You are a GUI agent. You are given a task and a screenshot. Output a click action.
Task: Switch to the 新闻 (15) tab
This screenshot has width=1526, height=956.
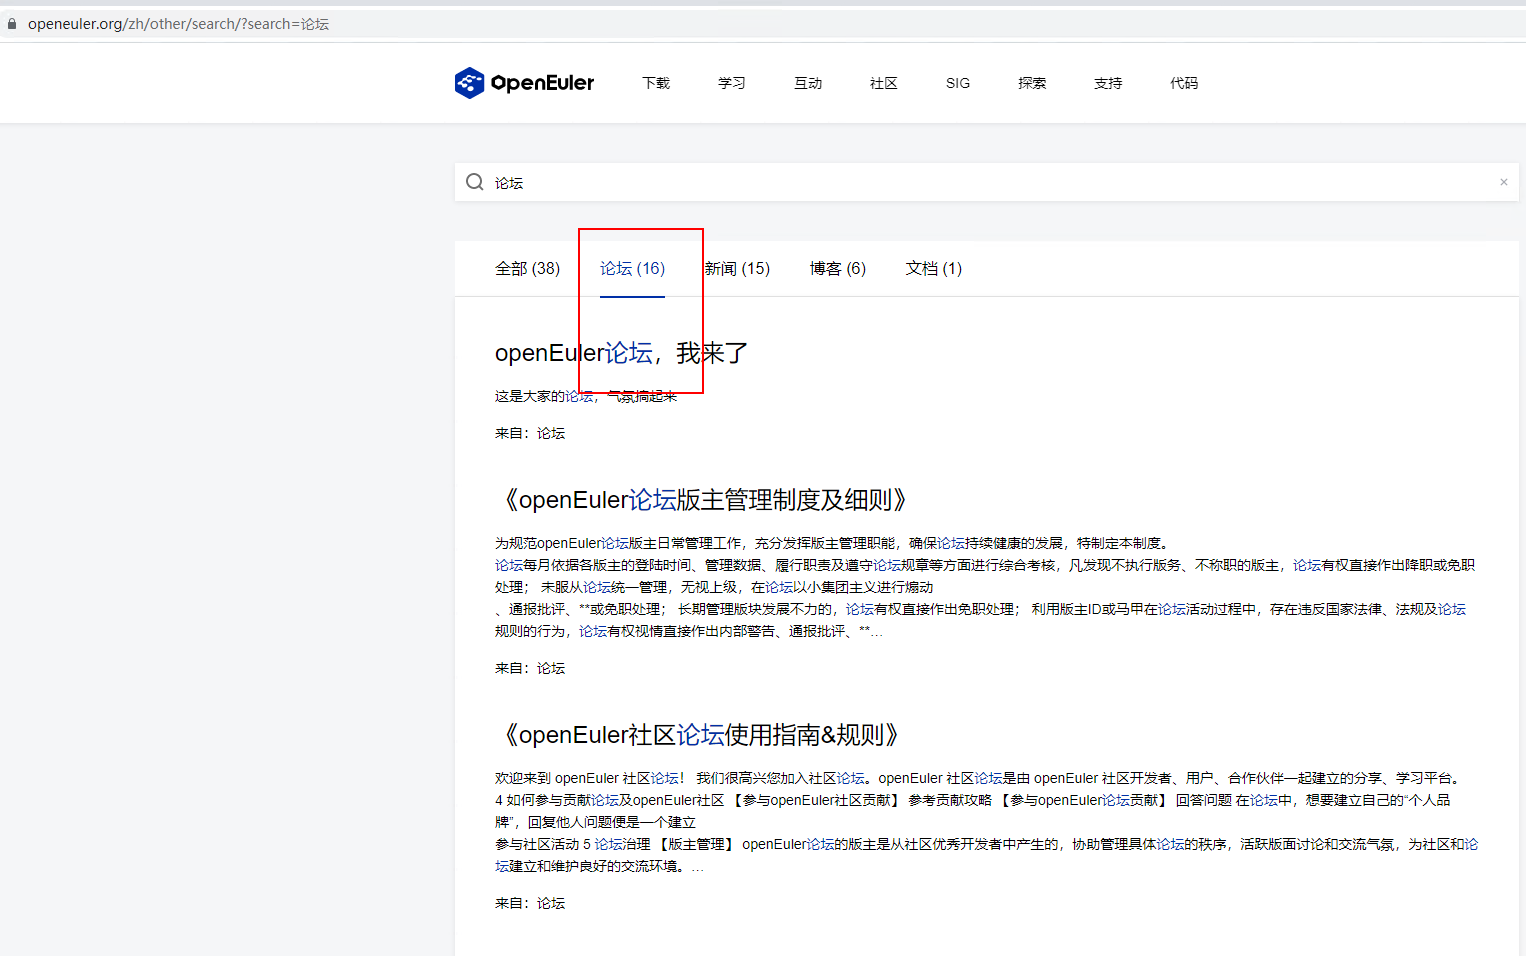737,268
